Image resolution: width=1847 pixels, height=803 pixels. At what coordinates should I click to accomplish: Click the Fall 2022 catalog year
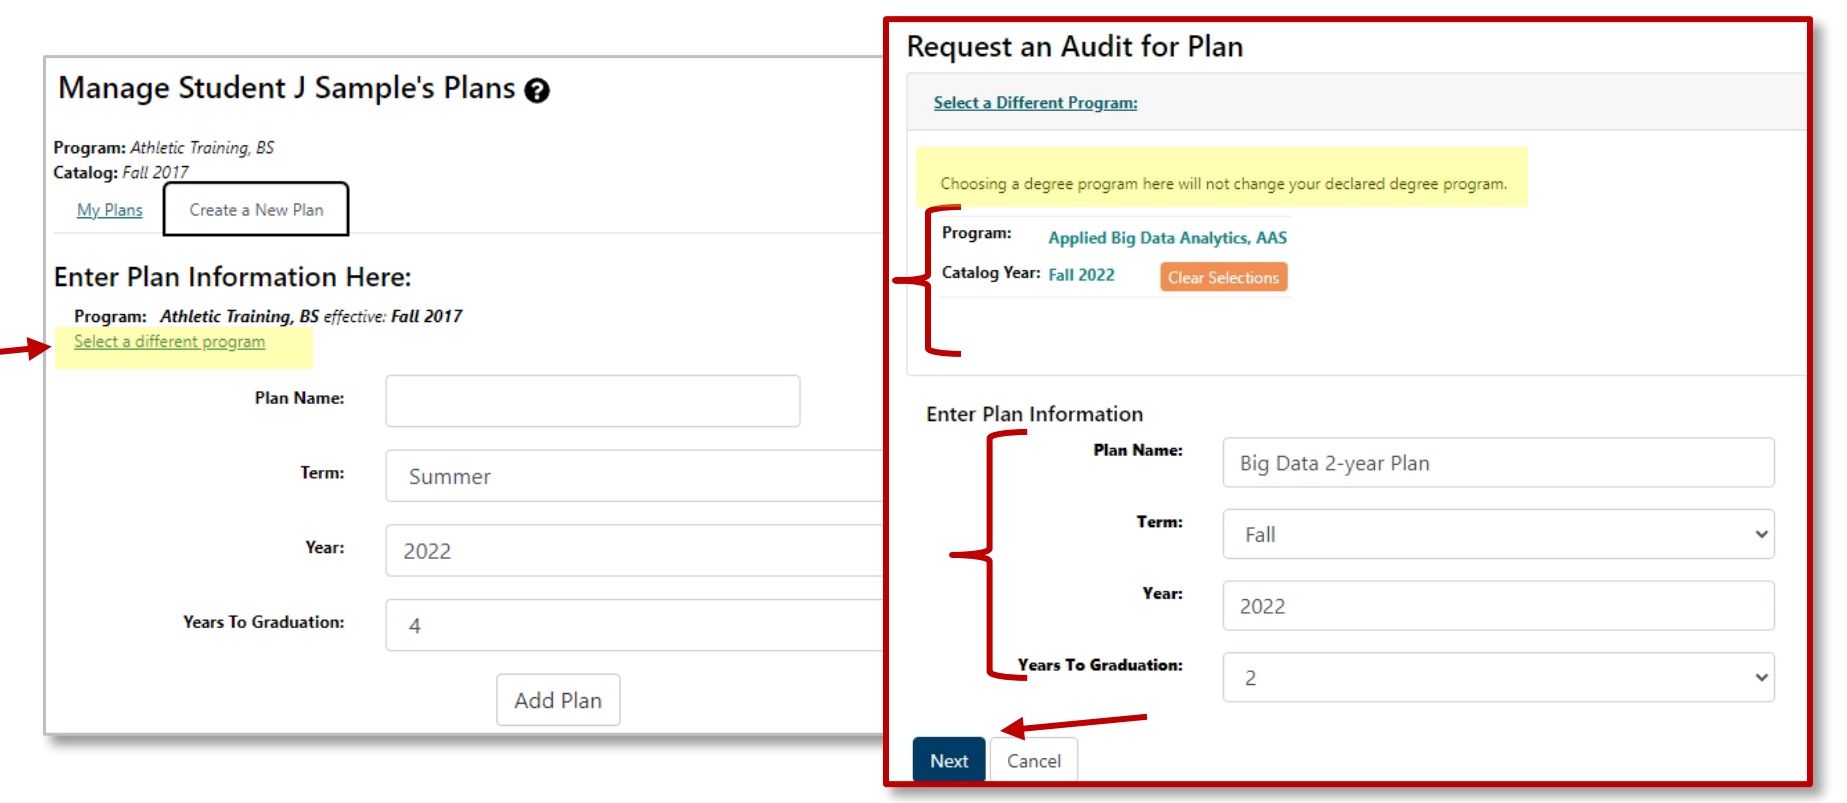(x=1081, y=275)
